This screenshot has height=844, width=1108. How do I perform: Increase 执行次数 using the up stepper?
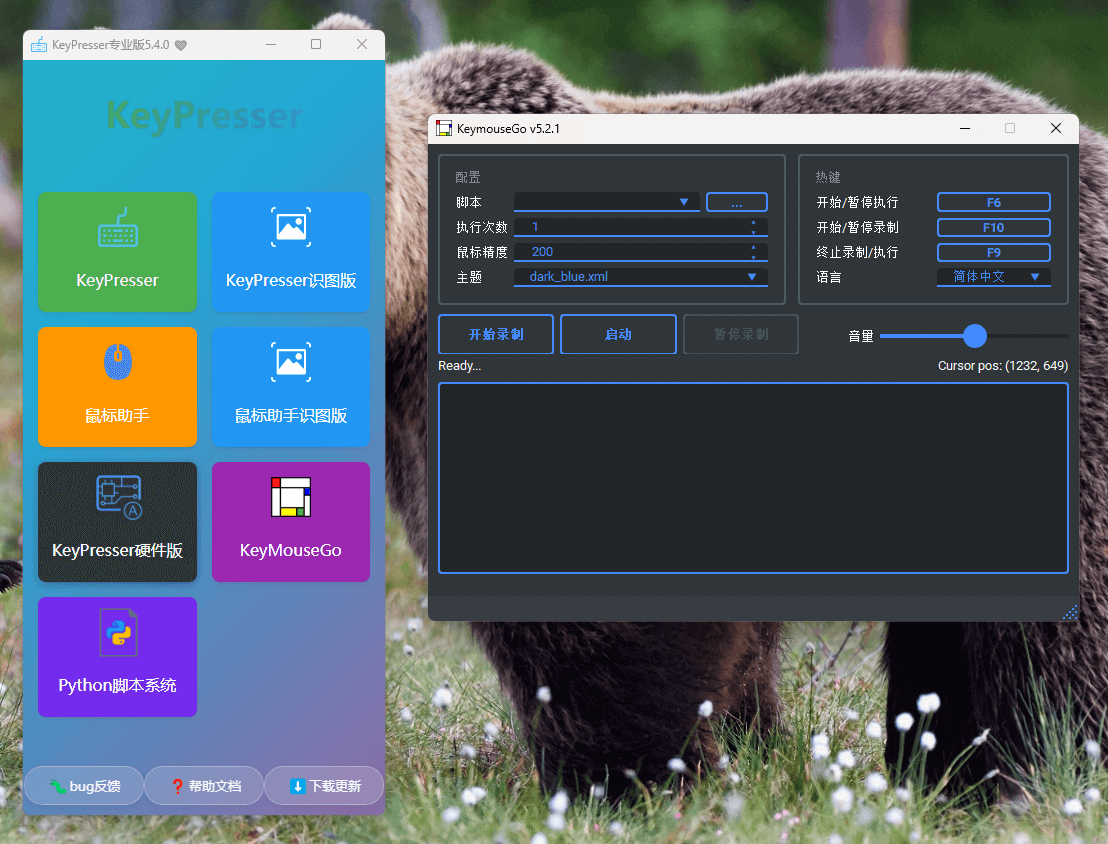[x=754, y=222]
